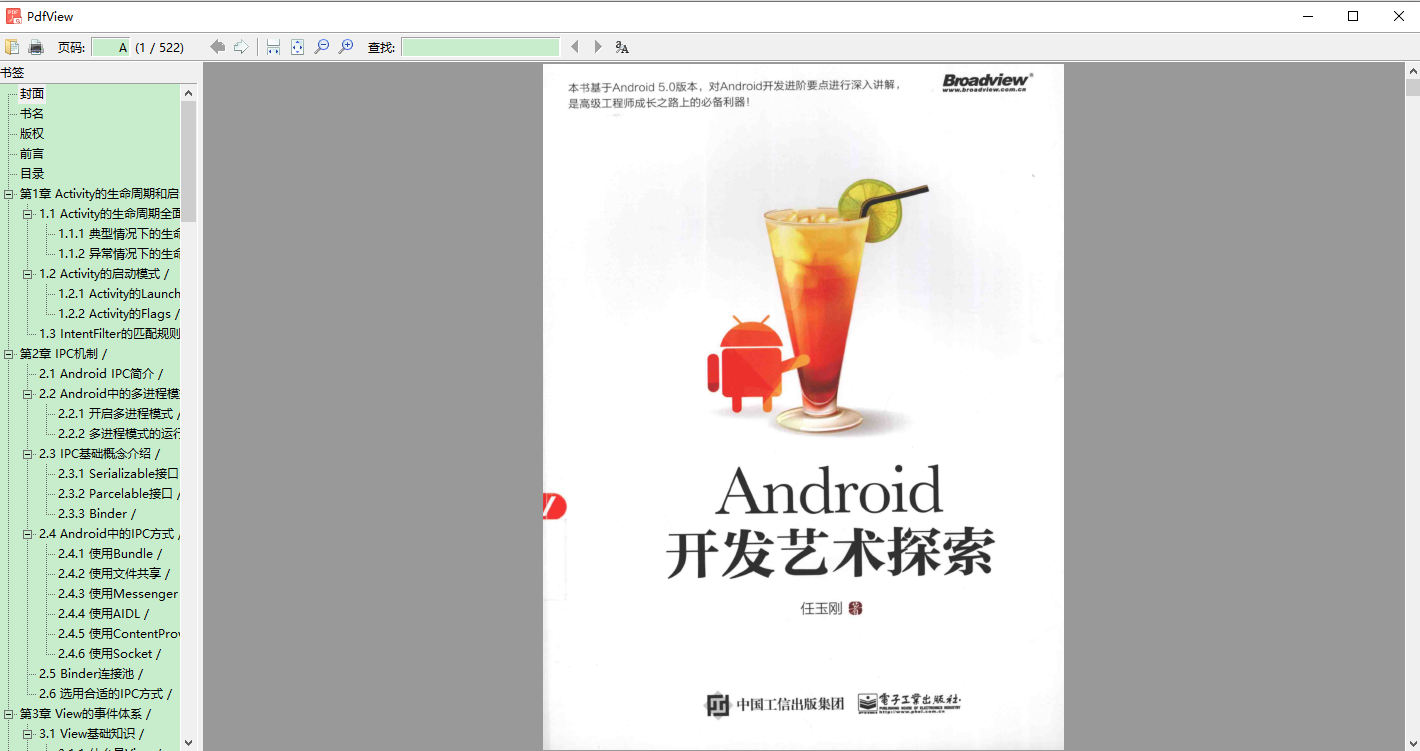Click the print icon in toolbar
Image resolution: width=1420 pixels, height=751 pixels.
coord(36,47)
